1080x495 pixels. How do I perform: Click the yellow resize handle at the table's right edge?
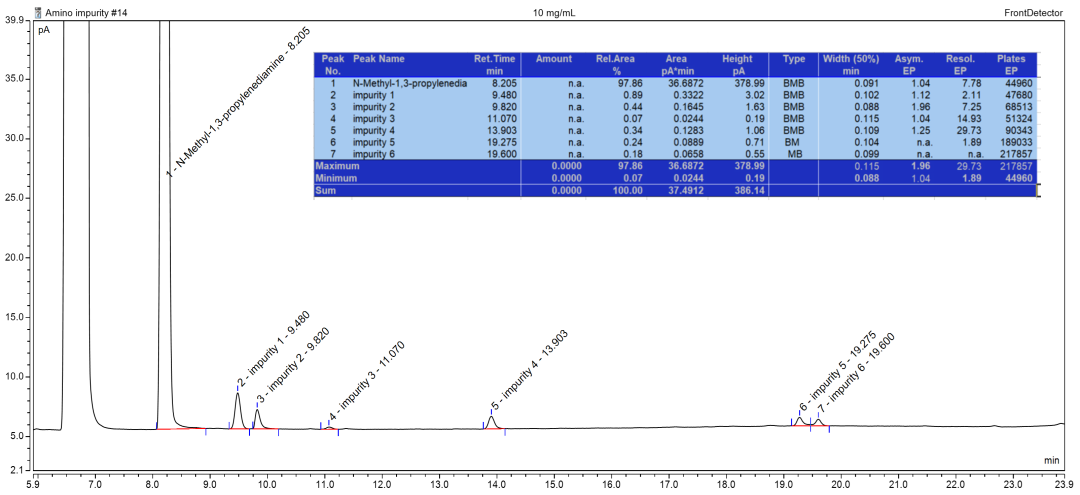[1038, 190]
